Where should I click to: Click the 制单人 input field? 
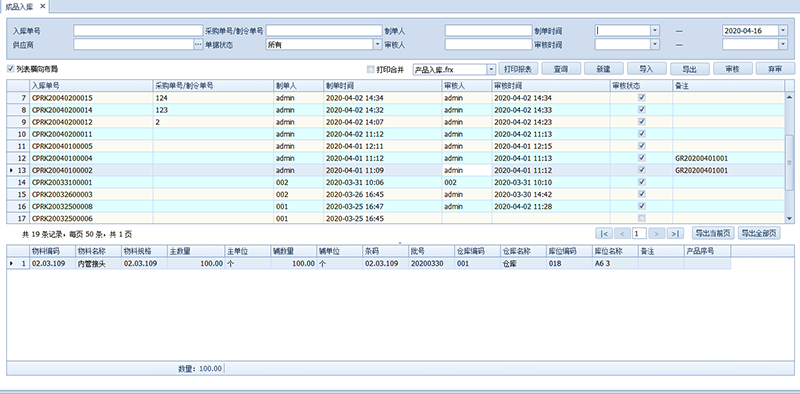pyautogui.click(x=488, y=31)
